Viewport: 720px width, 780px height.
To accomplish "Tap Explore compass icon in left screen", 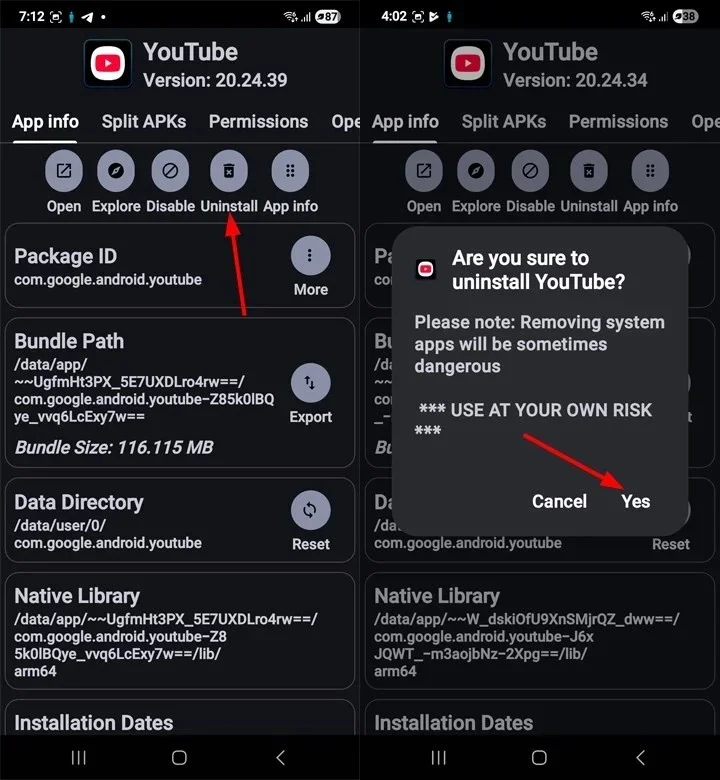I will [x=116, y=171].
